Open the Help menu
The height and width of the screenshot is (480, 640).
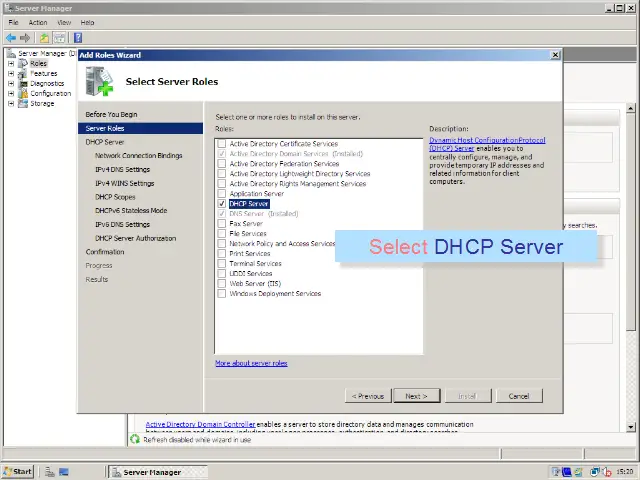(x=87, y=22)
